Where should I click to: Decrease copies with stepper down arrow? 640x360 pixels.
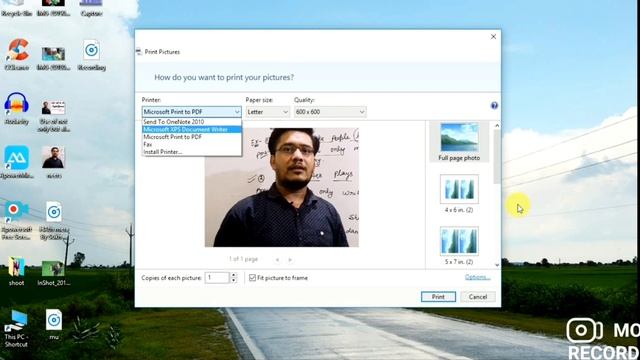pyautogui.click(x=233, y=280)
